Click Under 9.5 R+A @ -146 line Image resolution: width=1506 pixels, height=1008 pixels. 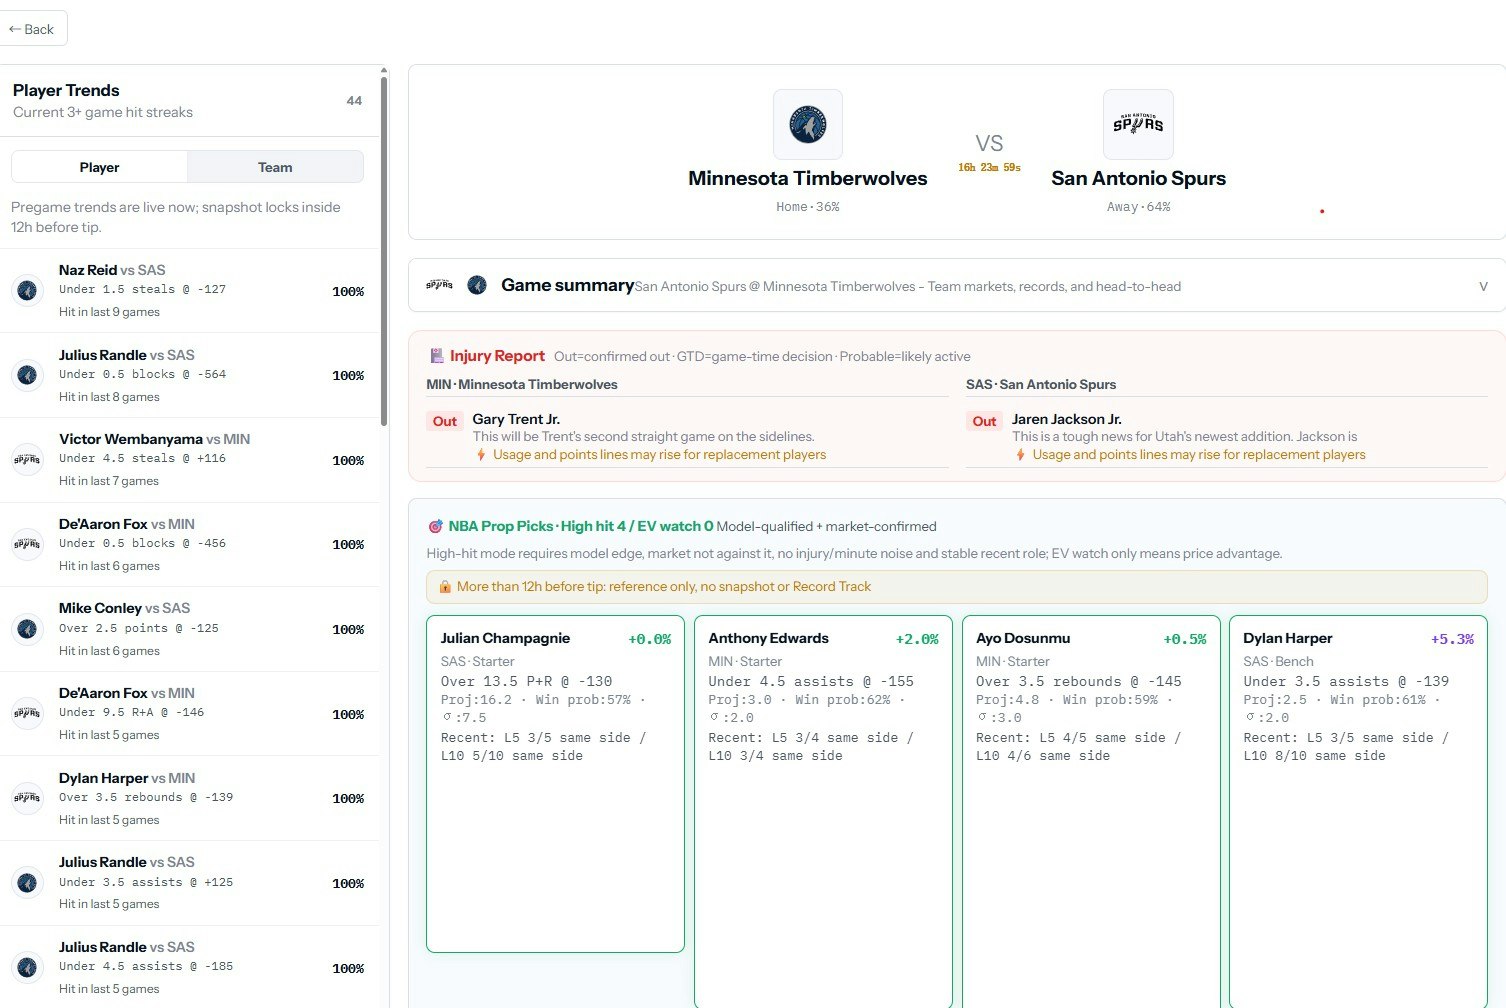coord(131,713)
